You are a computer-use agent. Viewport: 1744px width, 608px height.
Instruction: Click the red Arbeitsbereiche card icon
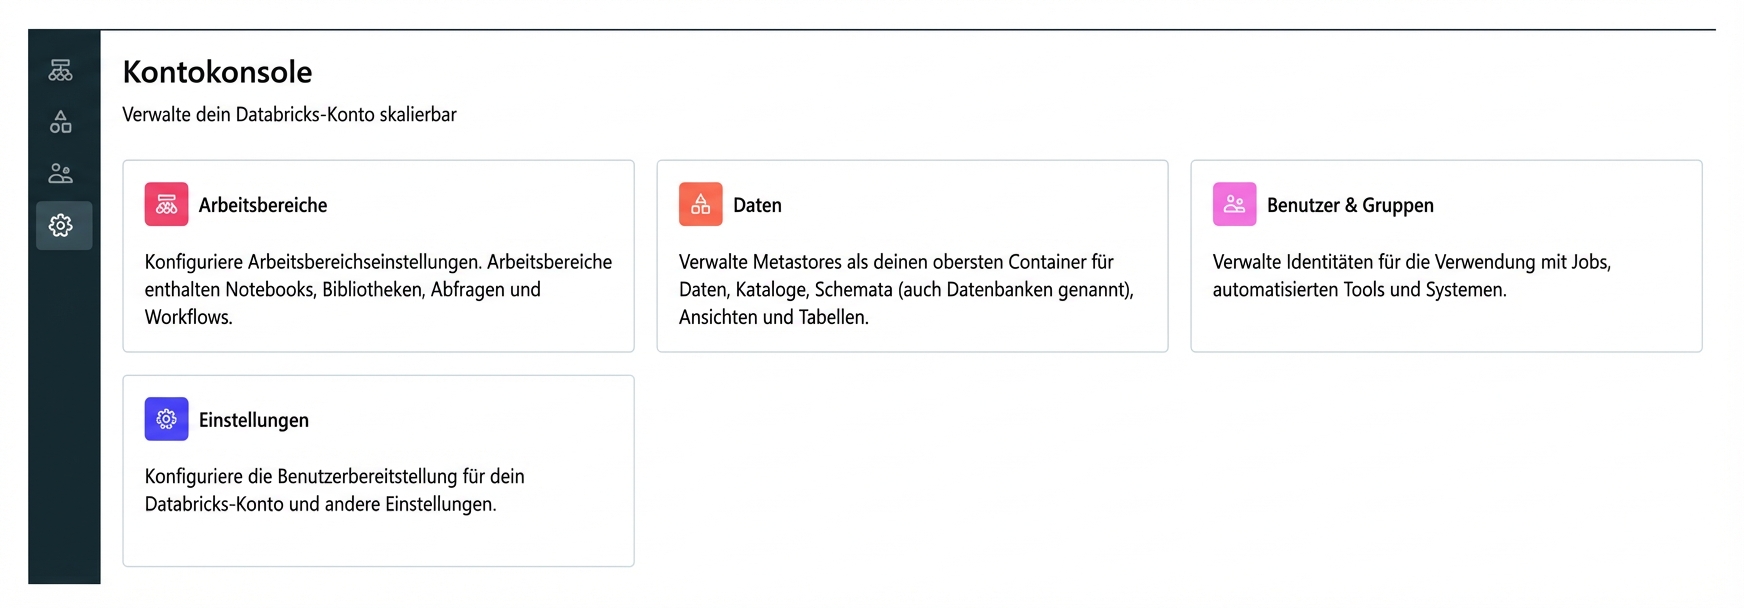(167, 204)
